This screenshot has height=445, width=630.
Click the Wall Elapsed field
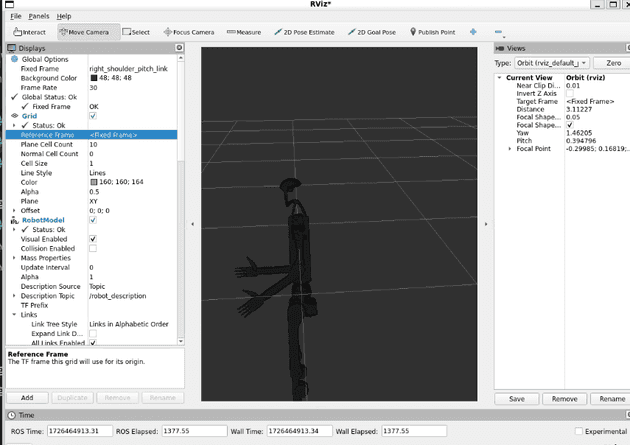pos(414,431)
